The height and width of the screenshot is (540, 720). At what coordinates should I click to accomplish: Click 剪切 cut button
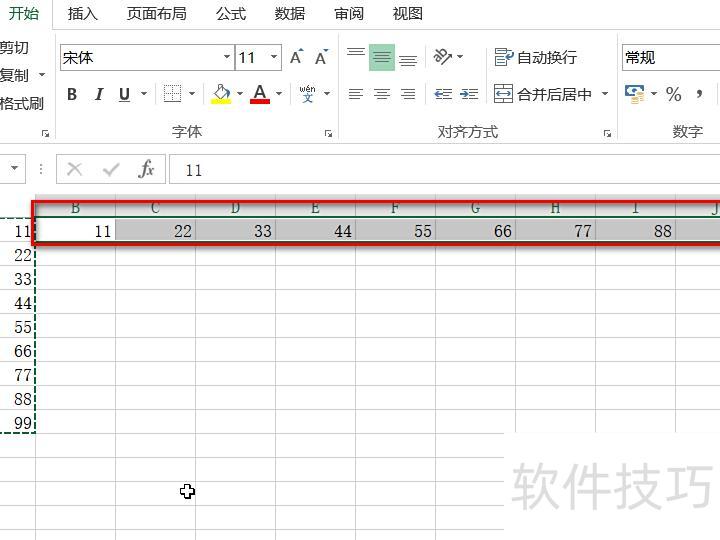[14, 48]
